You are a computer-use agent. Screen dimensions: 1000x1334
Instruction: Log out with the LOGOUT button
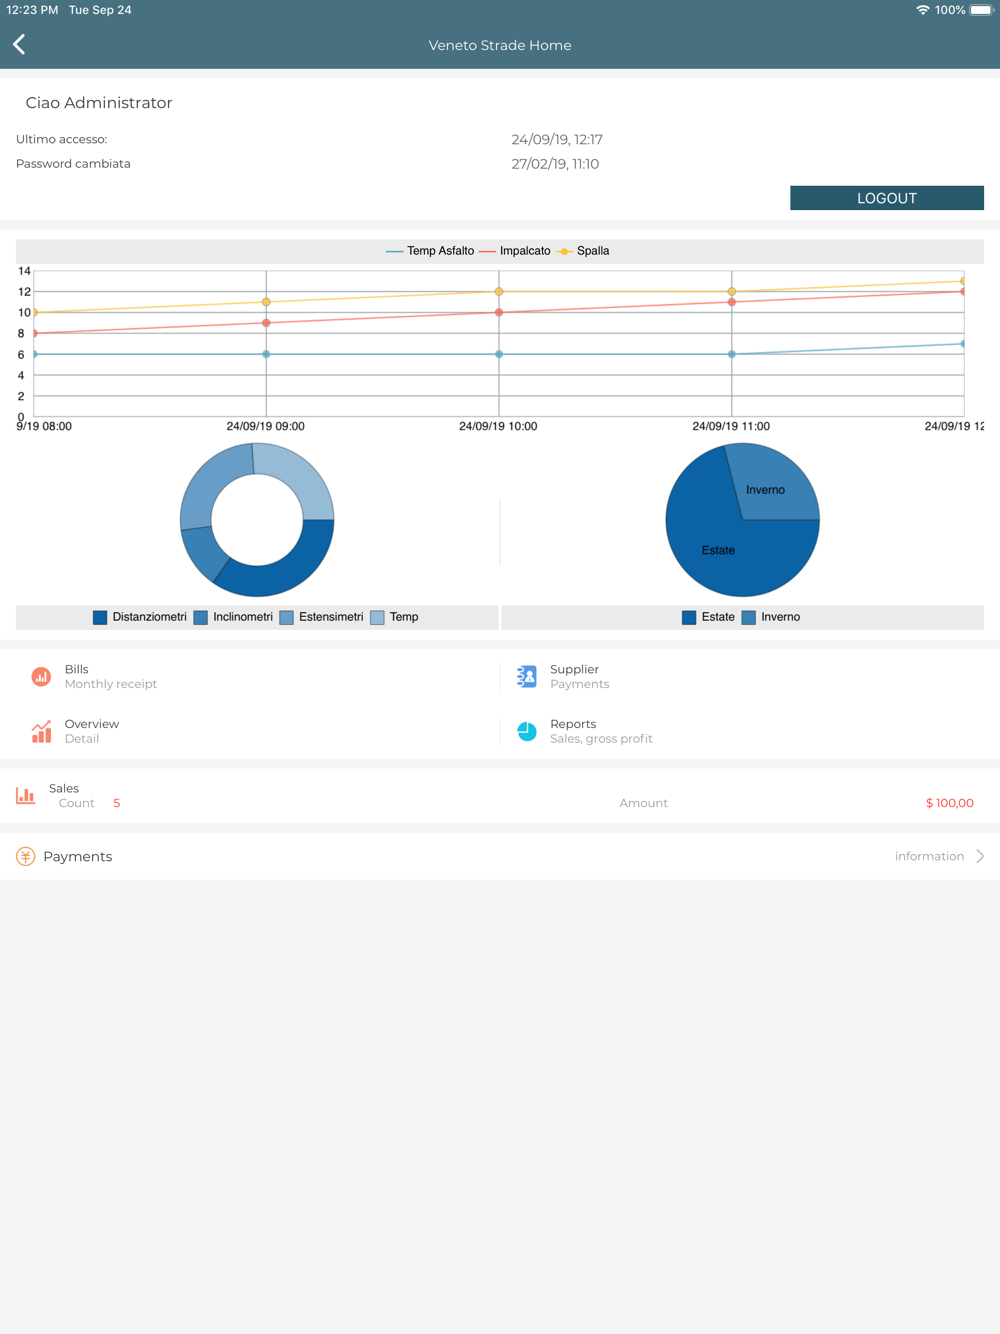[887, 198]
